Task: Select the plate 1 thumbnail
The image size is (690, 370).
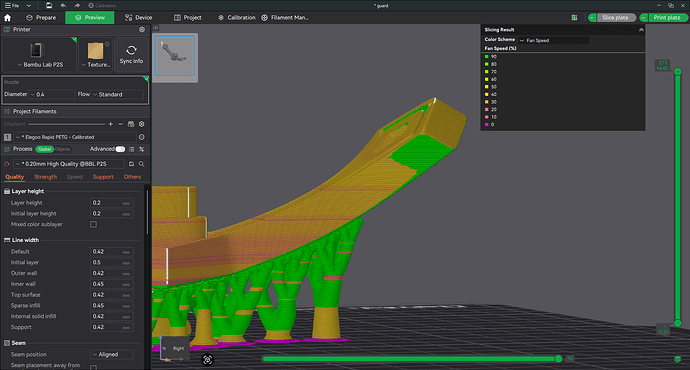Action: [x=175, y=56]
